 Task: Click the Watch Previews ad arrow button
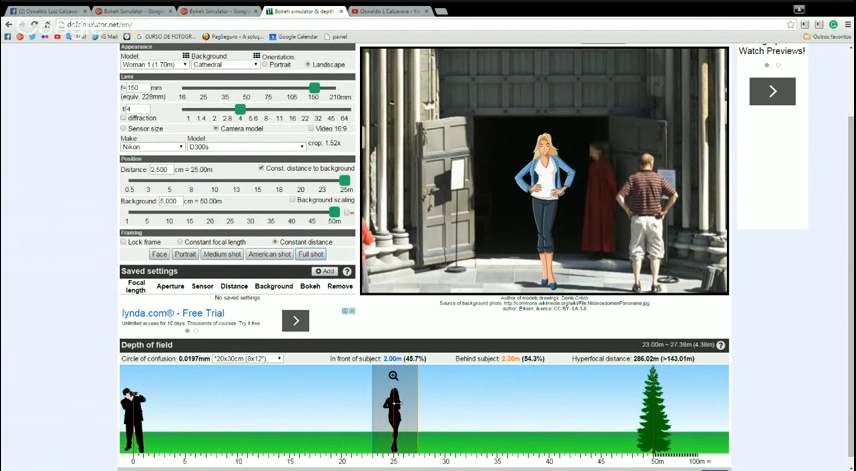coord(772,91)
